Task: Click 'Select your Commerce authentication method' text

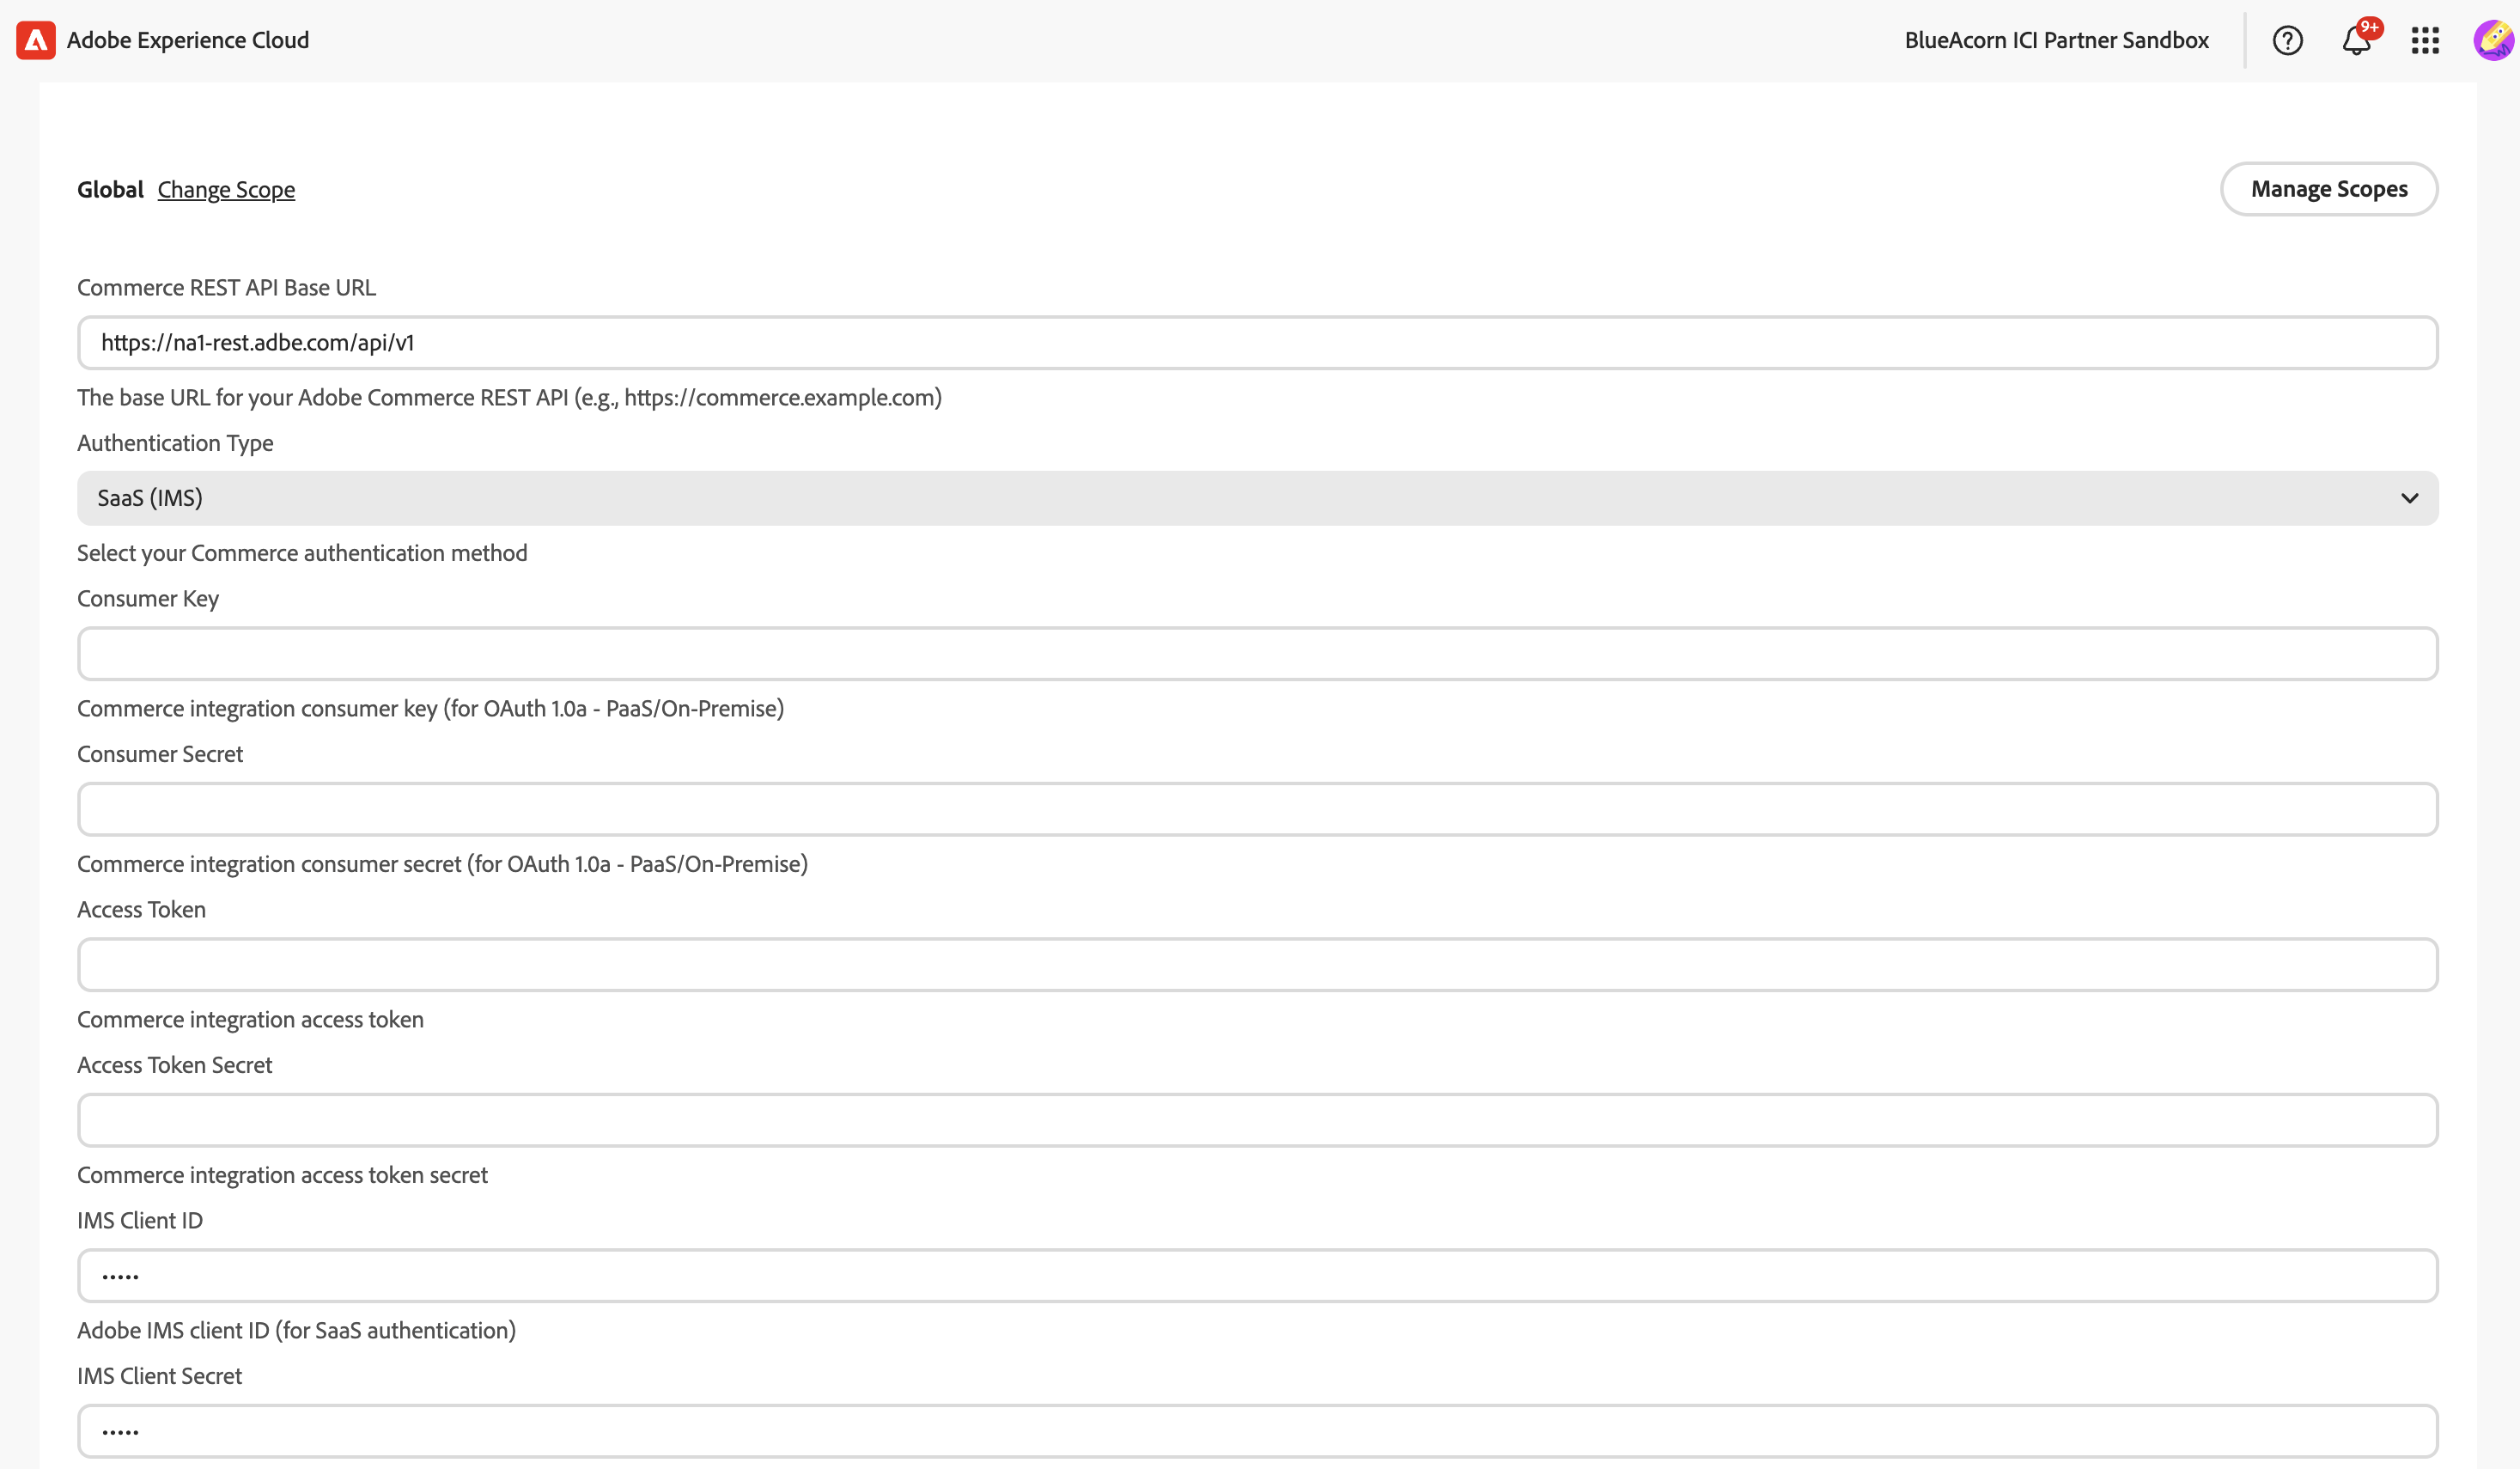Action: [302, 553]
